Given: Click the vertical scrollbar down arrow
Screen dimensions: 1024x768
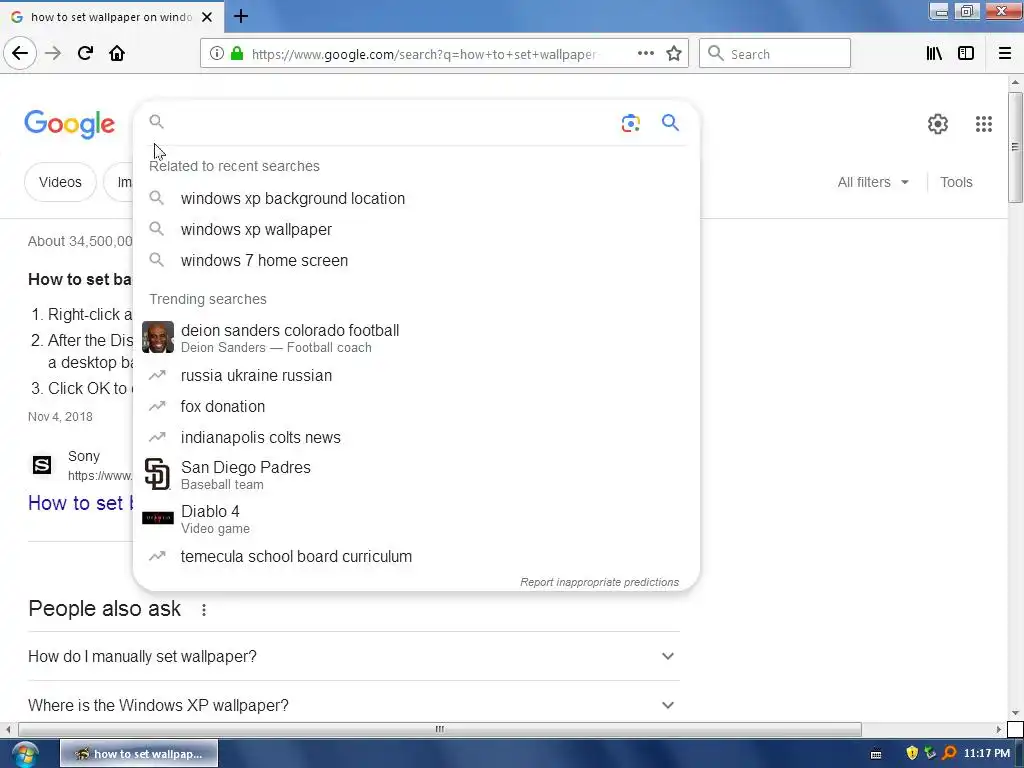Looking at the screenshot, I should 1015,713.
